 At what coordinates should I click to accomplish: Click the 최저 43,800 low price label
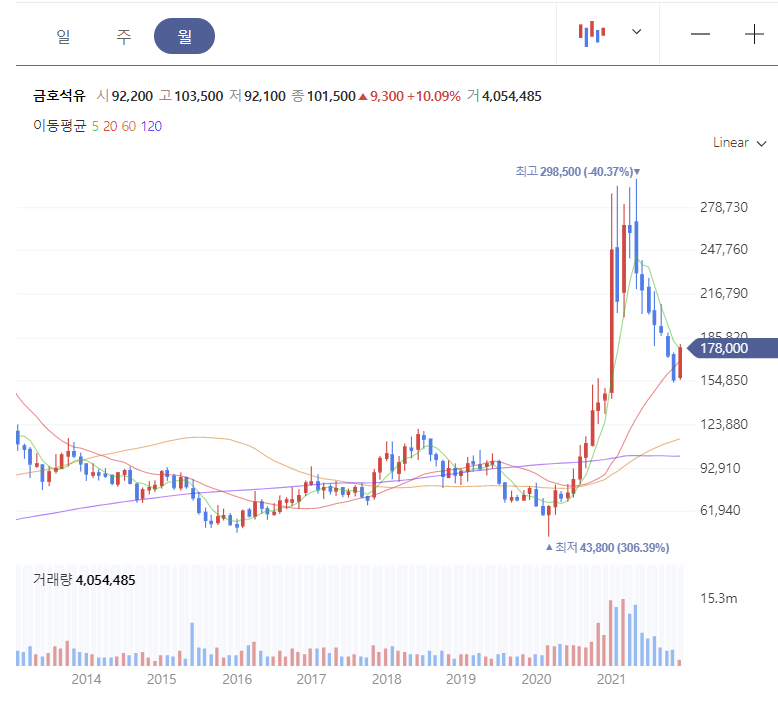click(x=608, y=547)
